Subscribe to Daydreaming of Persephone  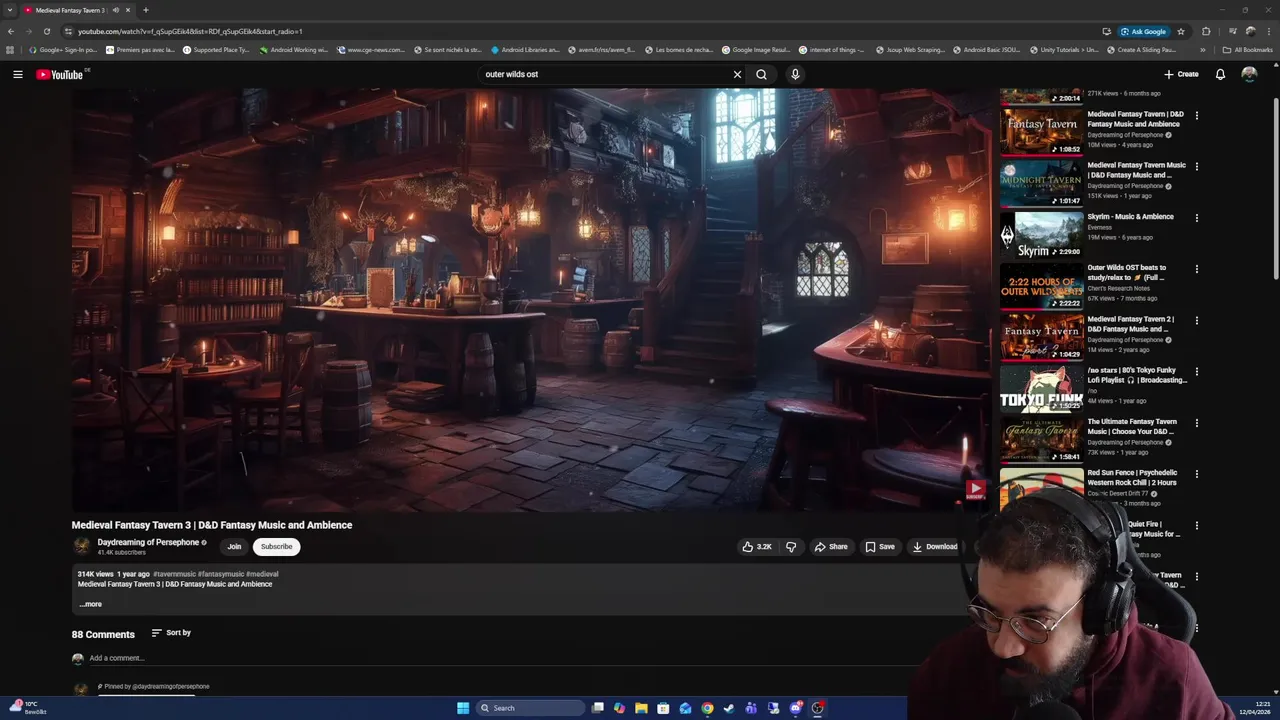[x=277, y=547]
